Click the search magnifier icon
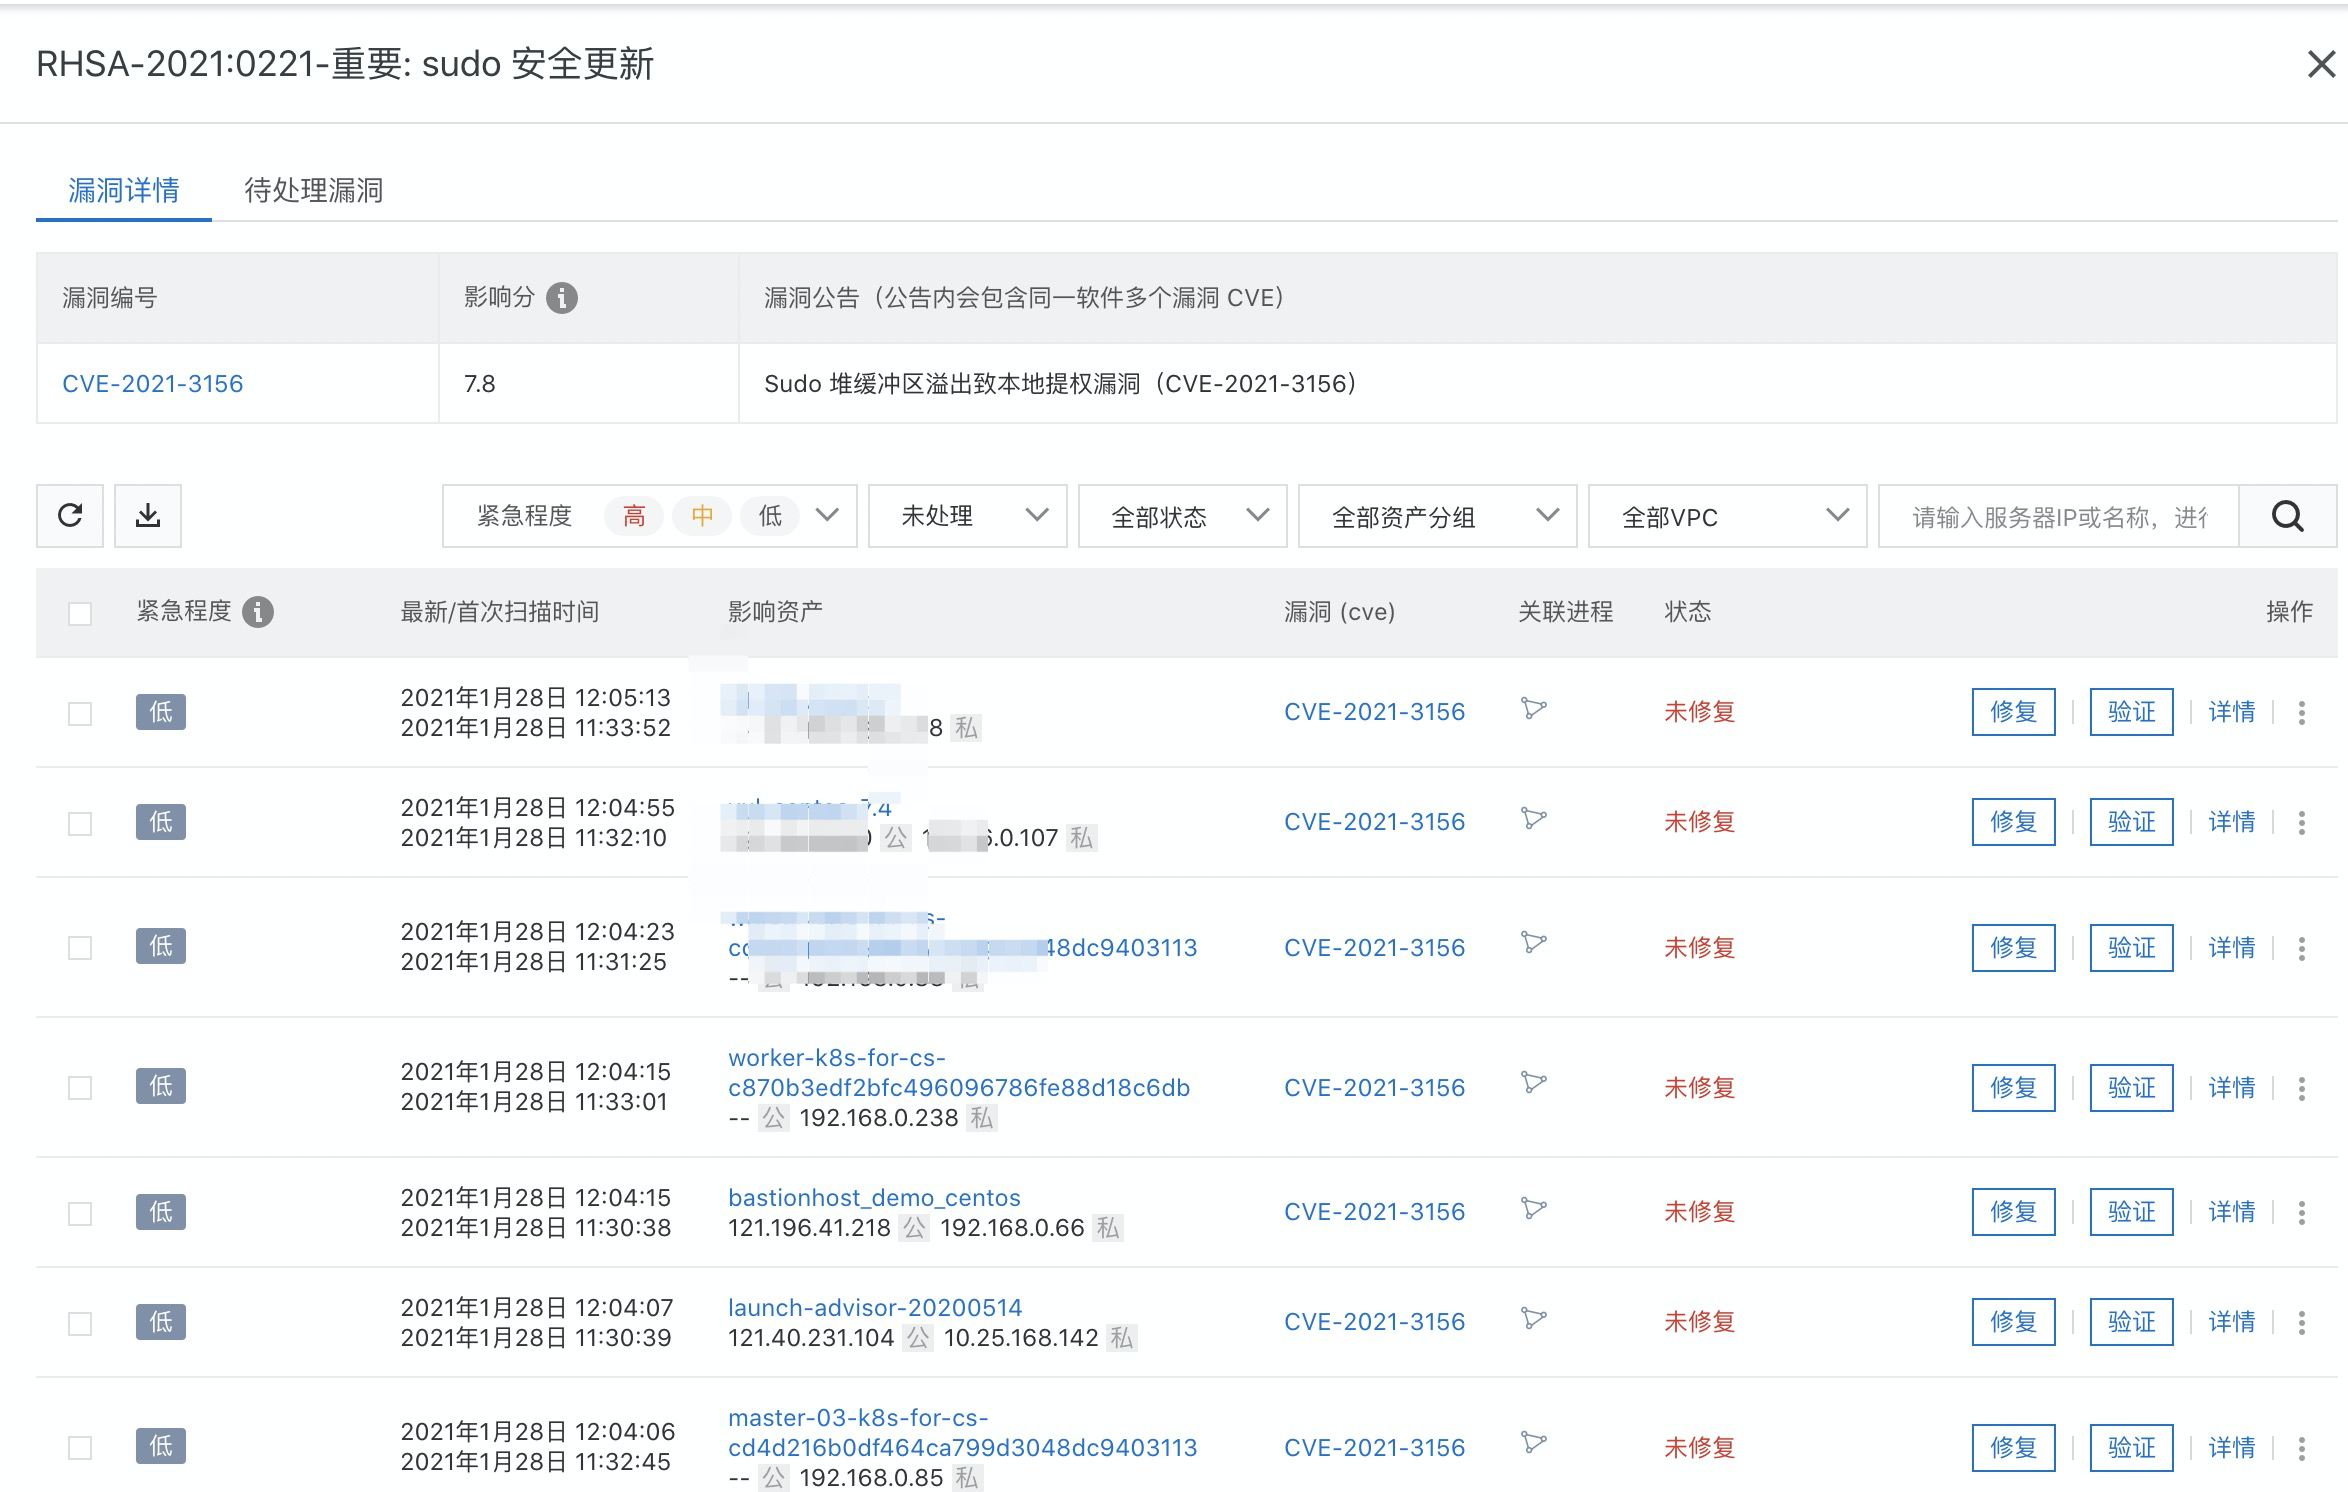The height and width of the screenshot is (1492, 2348). [2287, 516]
